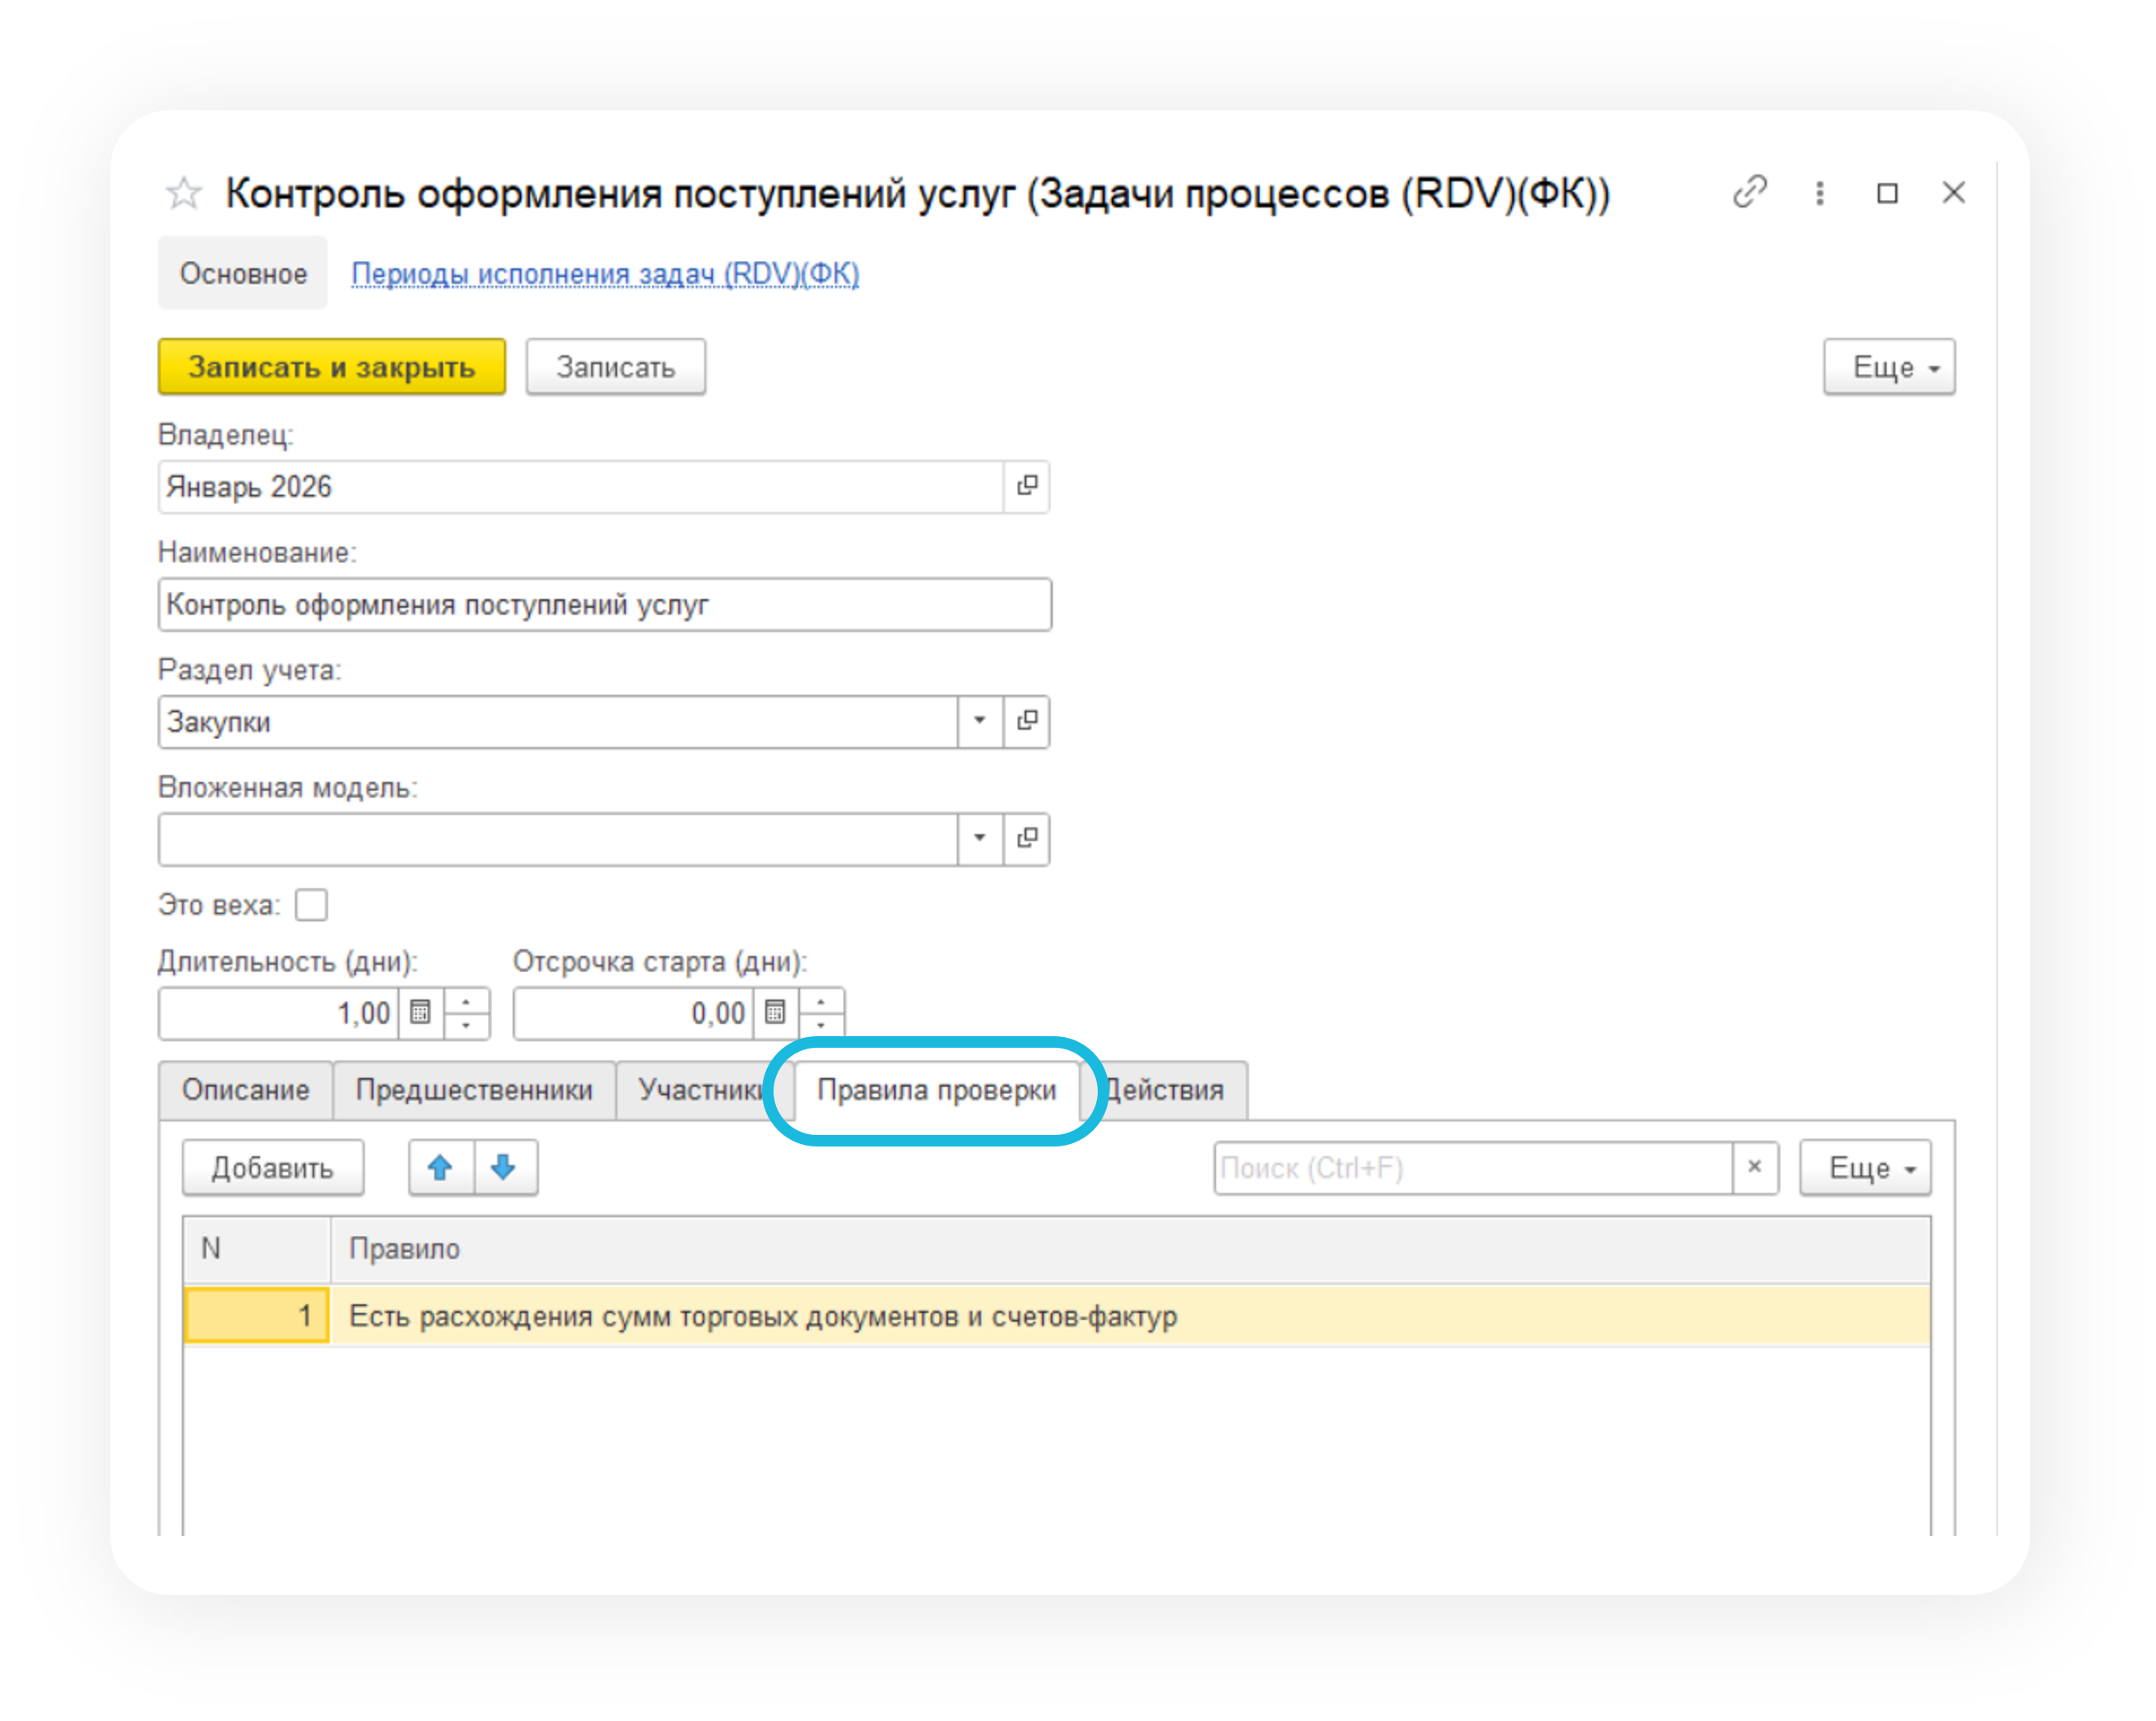Open the Владелец field's linked item icon

point(1026,486)
